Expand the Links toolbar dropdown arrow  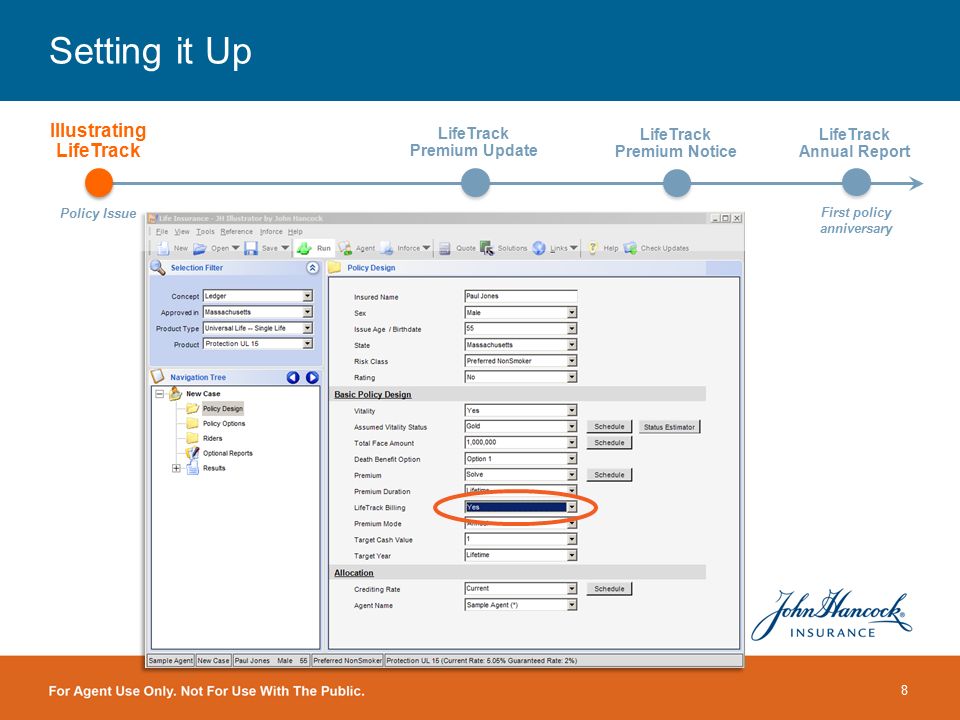[574, 248]
